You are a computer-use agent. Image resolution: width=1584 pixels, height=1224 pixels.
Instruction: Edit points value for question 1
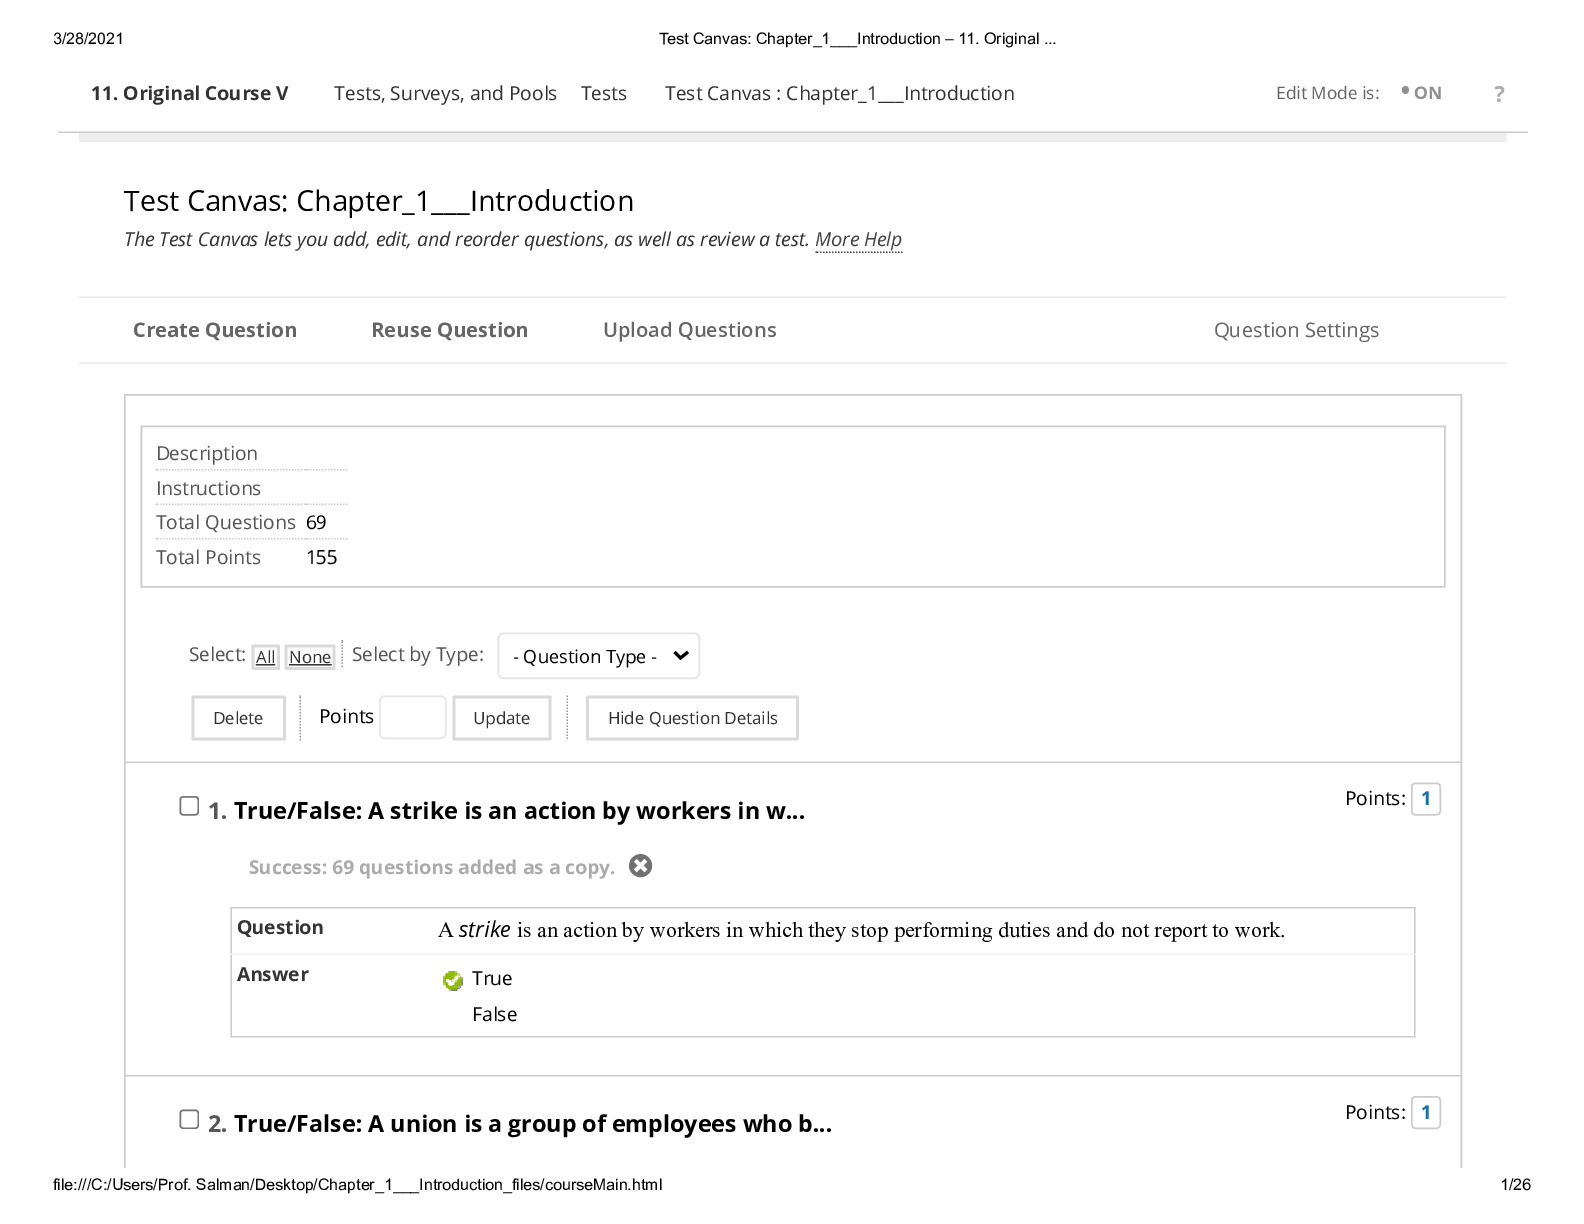click(1425, 799)
